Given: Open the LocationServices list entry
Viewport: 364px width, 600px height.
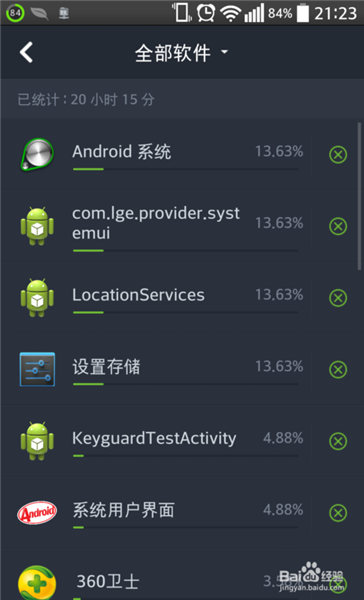Looking at the screenshot, I should click(x=179, y=298).
